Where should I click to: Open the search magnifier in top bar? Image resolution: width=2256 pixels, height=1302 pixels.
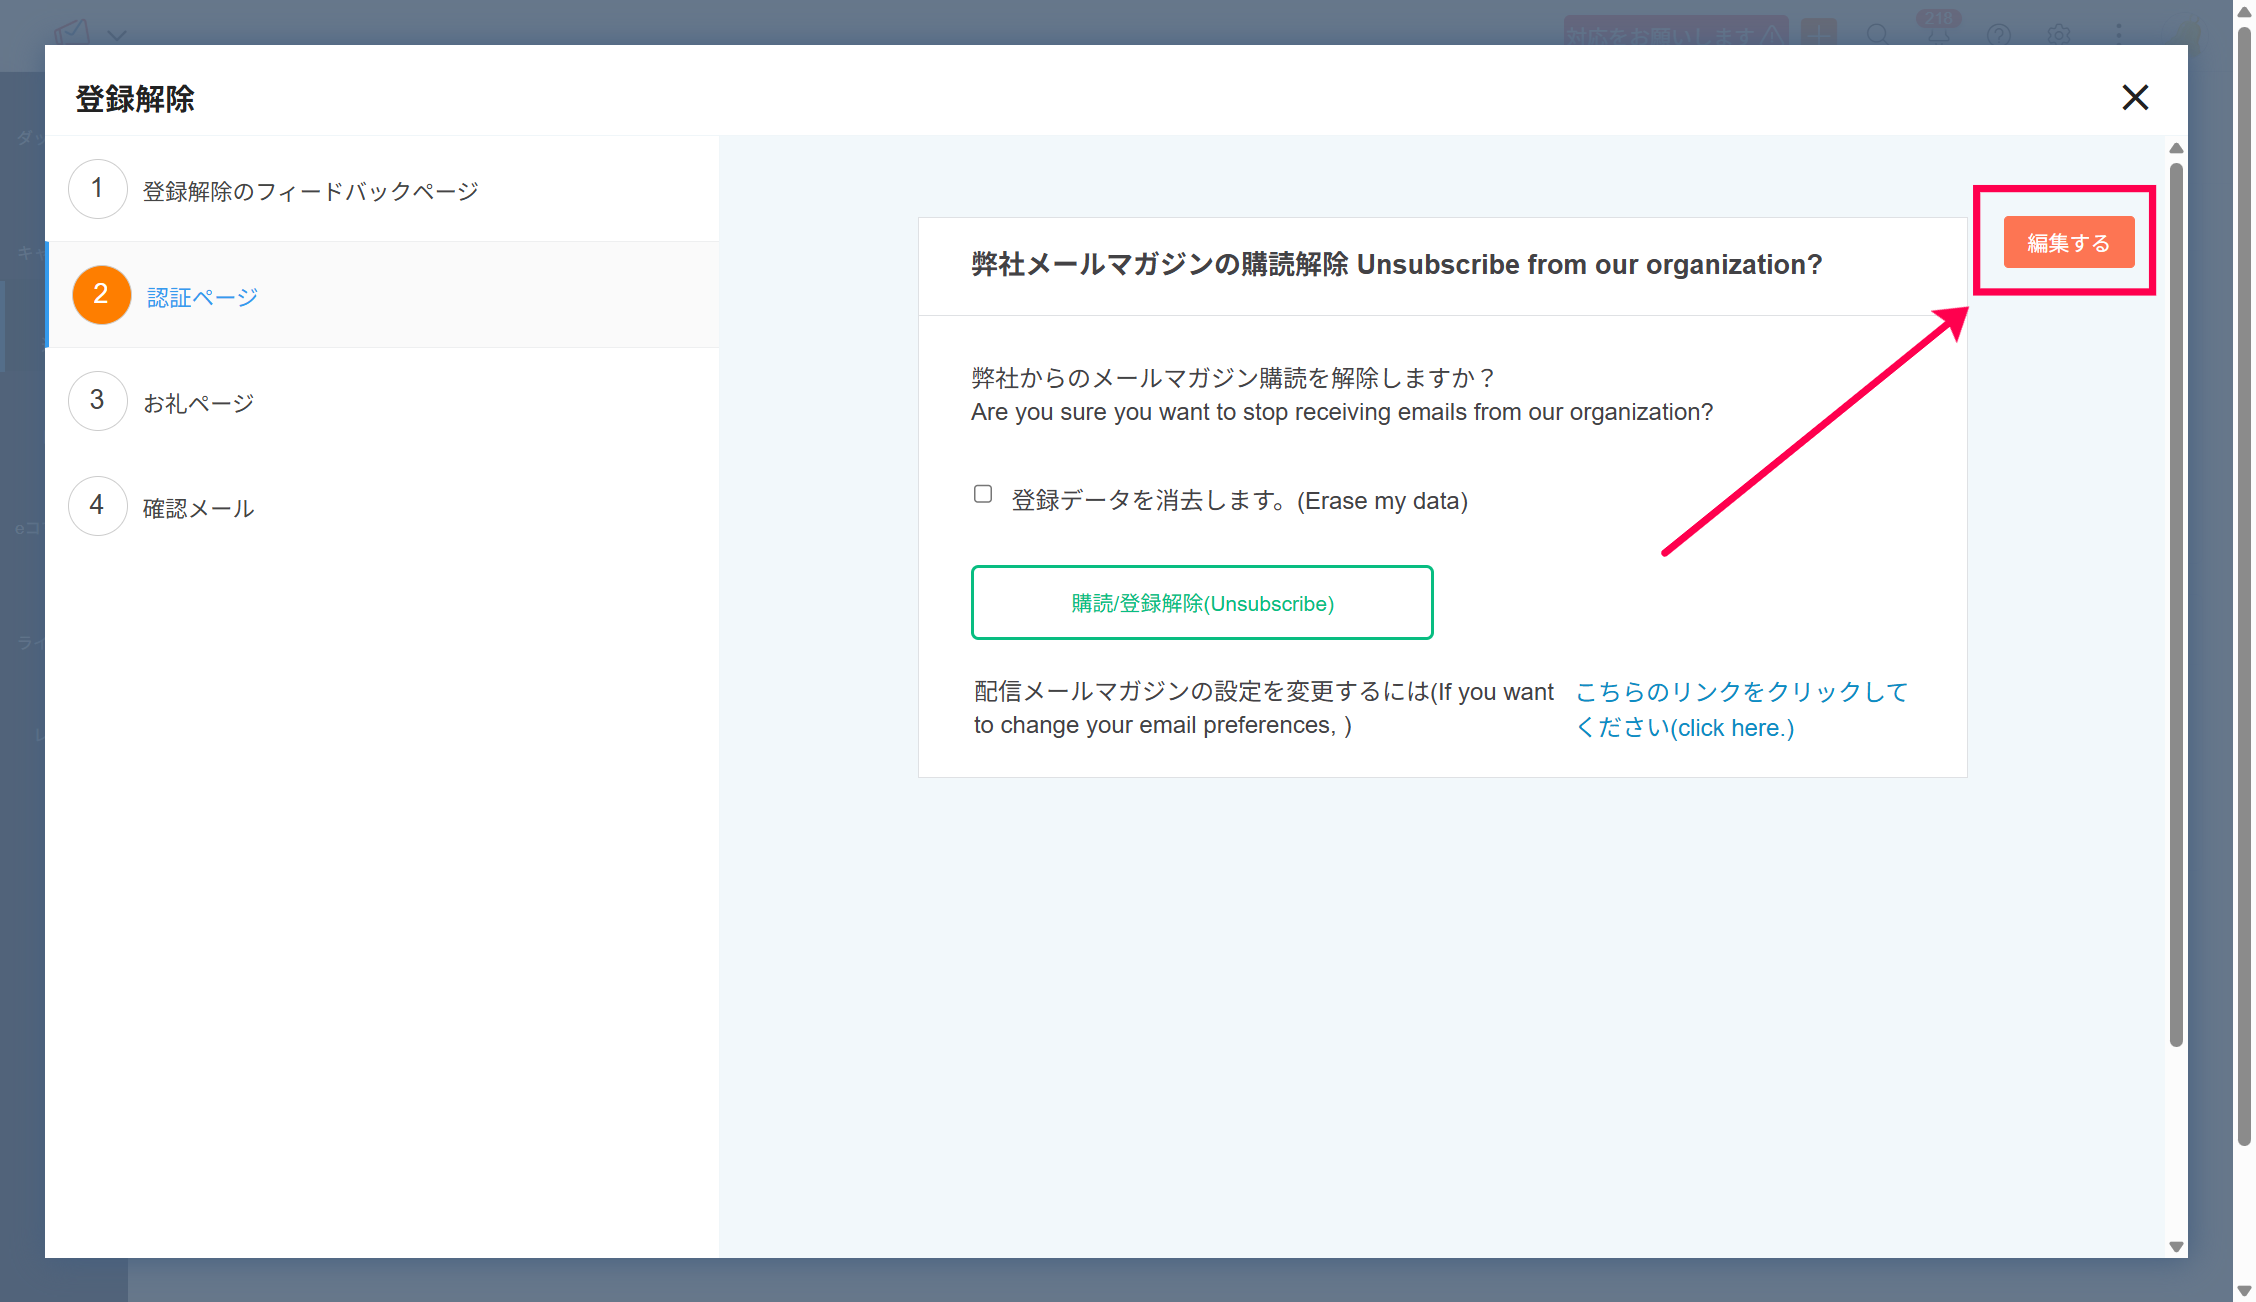point(1878,35)
